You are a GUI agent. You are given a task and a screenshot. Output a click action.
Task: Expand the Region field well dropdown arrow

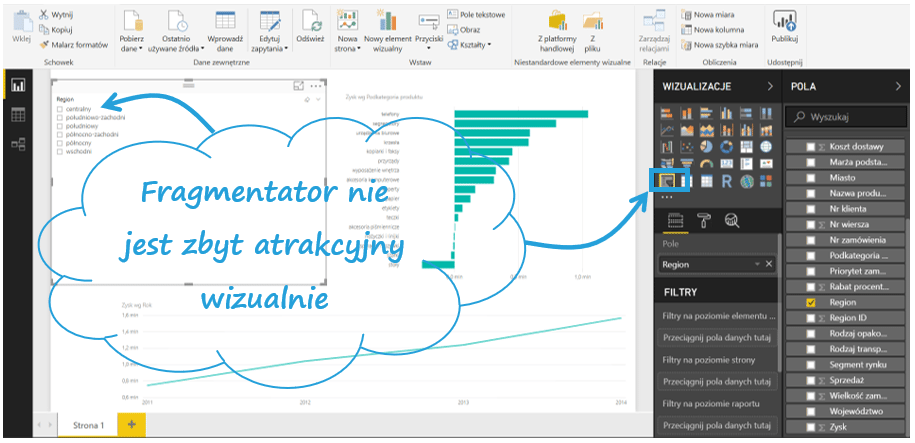tap(757, 264)
